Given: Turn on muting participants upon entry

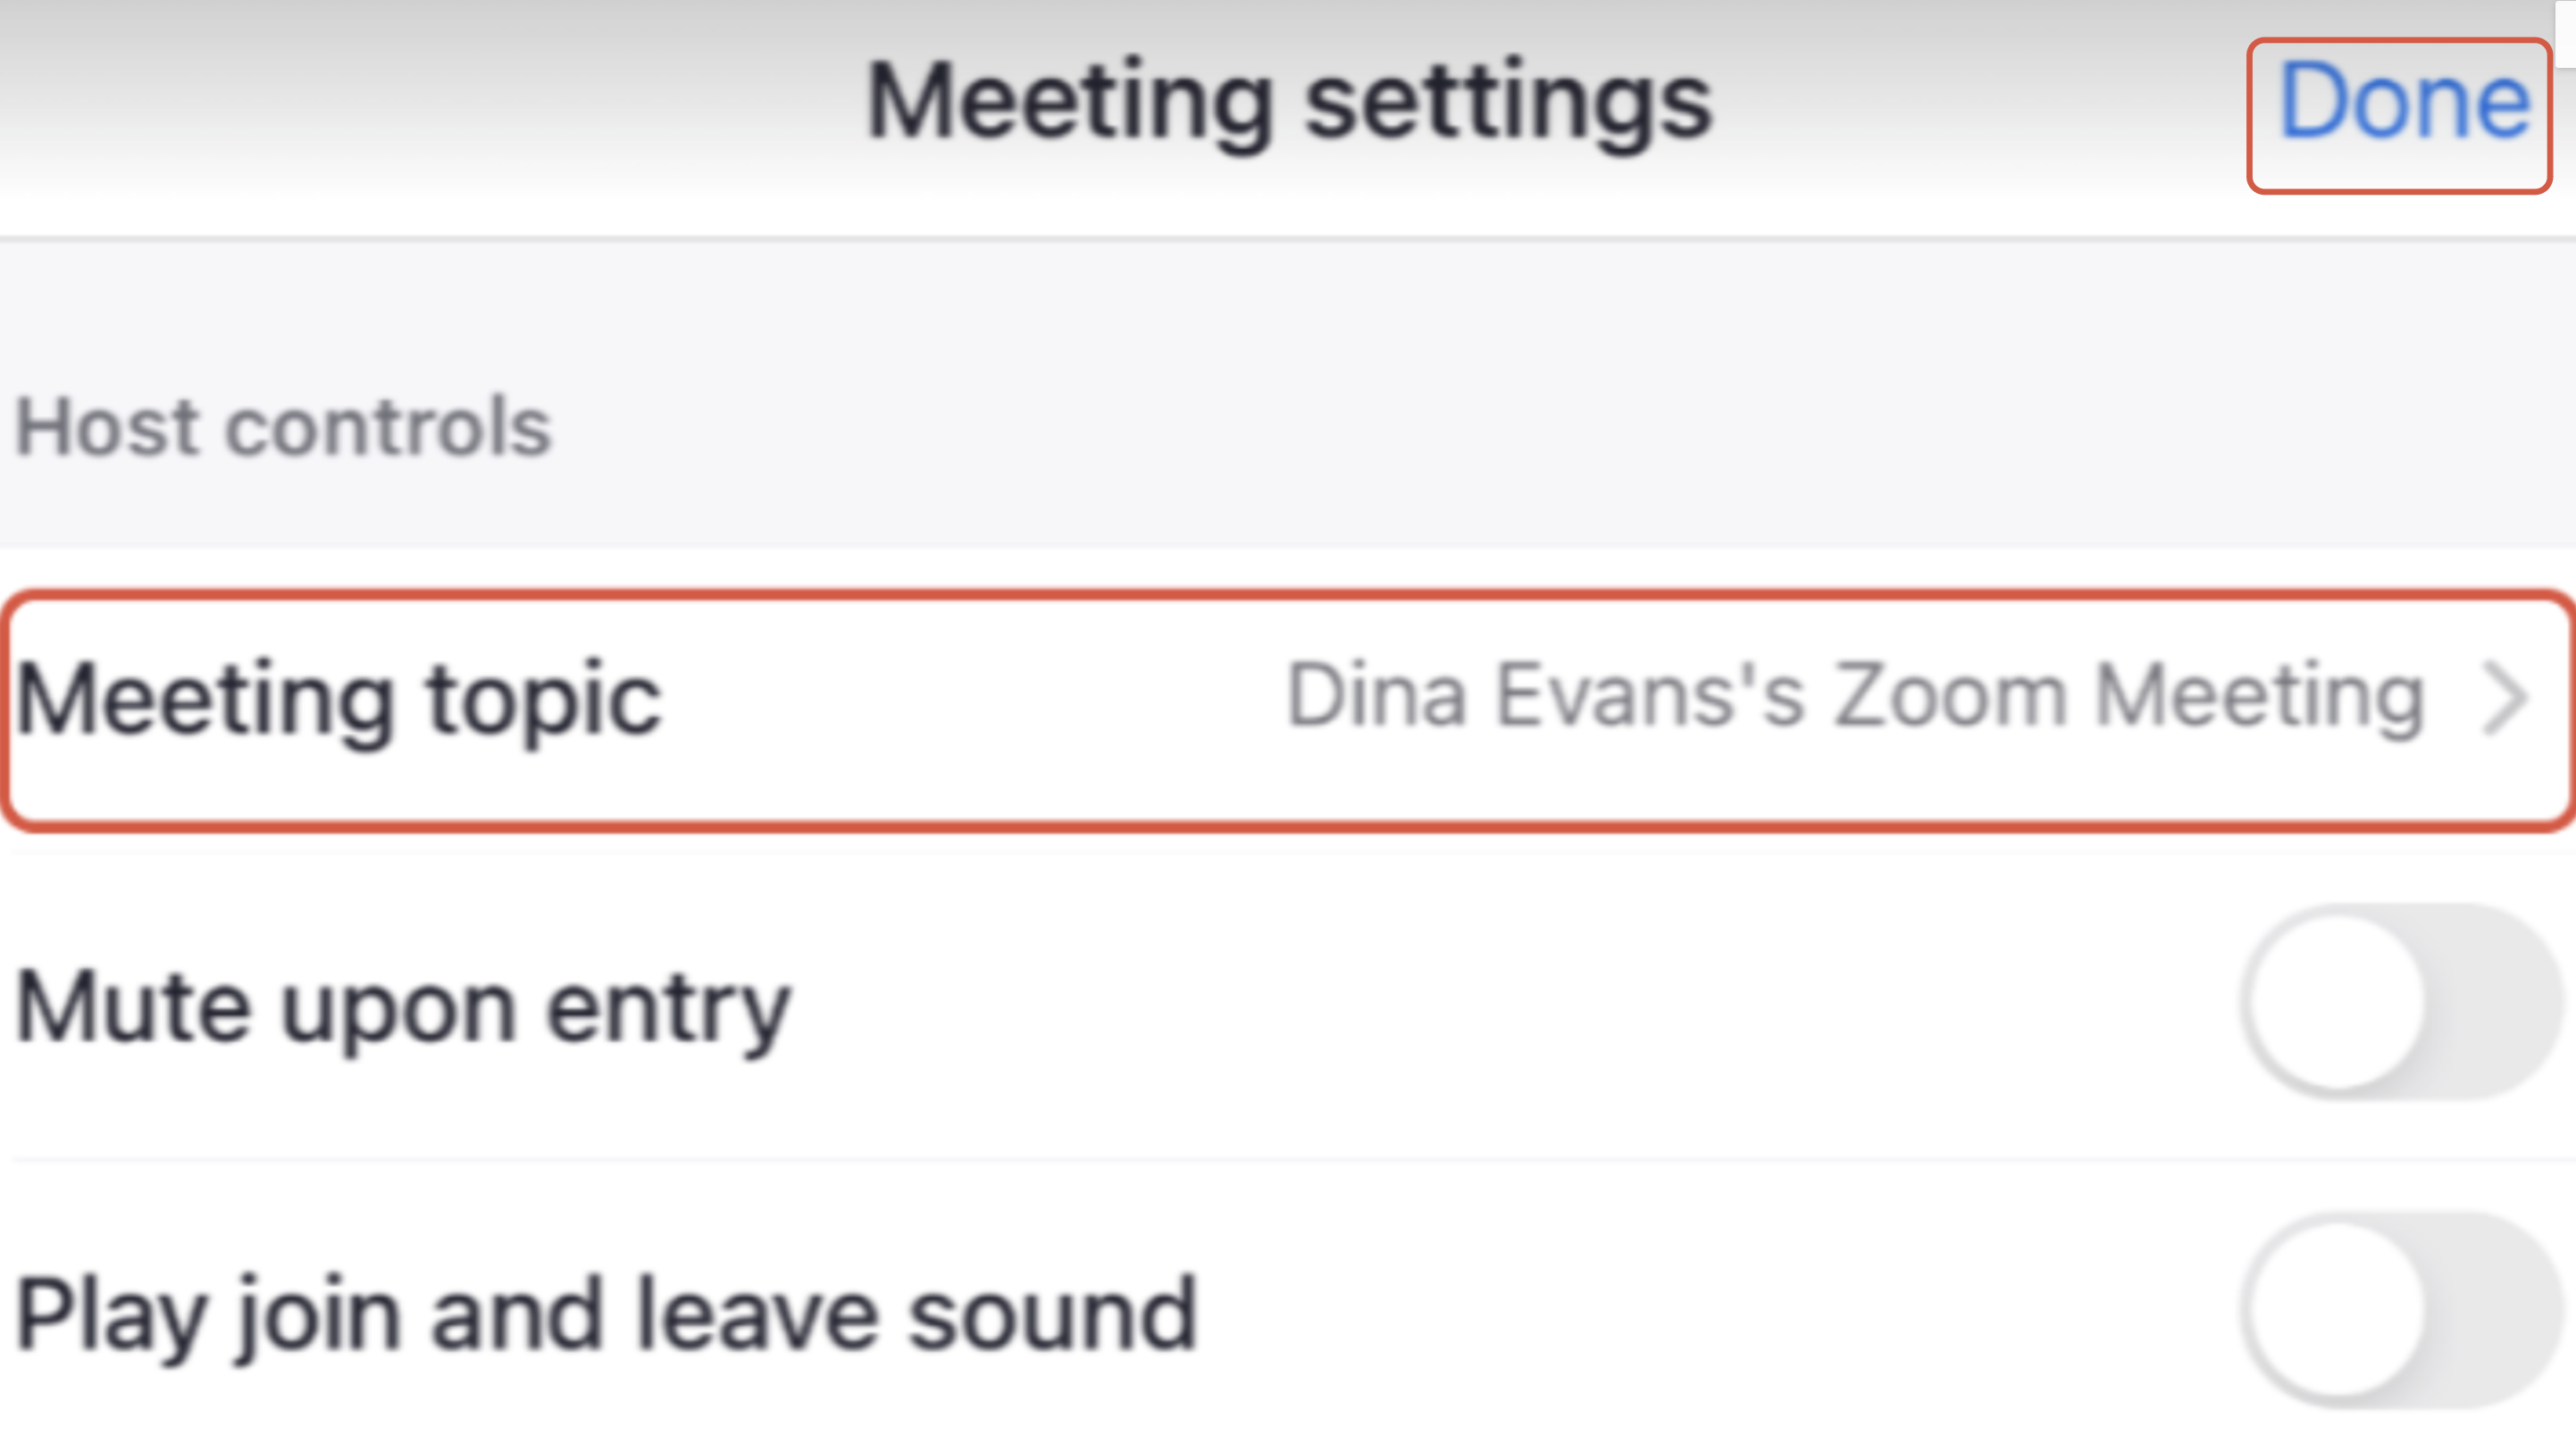Looking at the screenshot, I should pyautogui.click(x=2400, y=1002).
